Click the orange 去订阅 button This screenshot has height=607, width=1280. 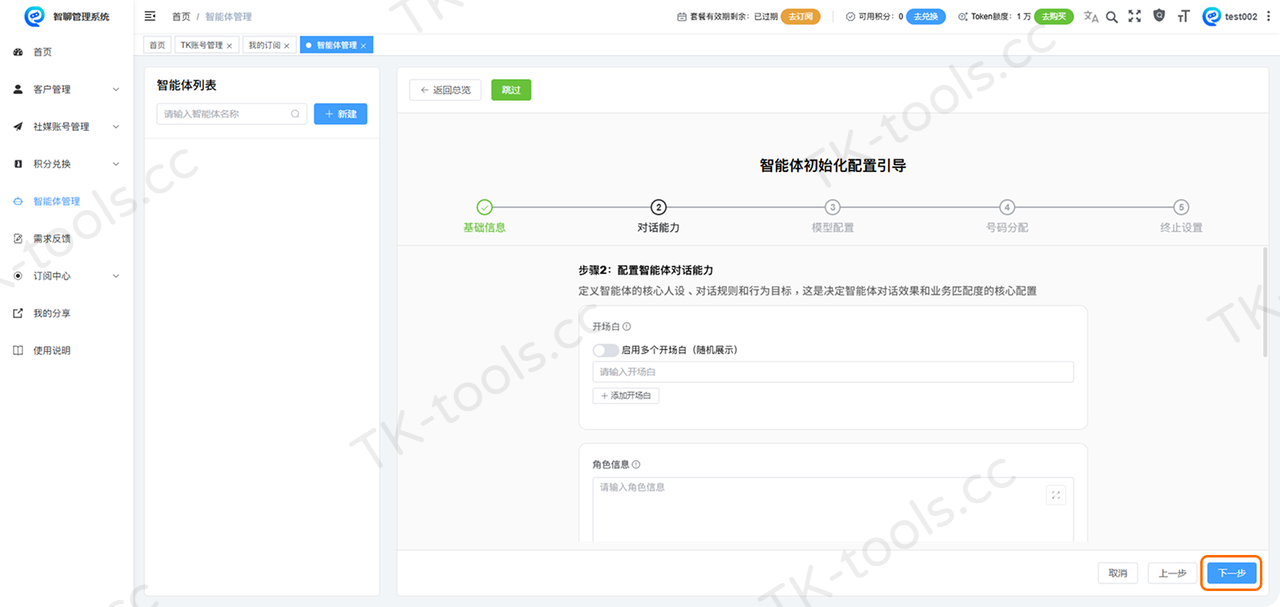pos(800,17)
